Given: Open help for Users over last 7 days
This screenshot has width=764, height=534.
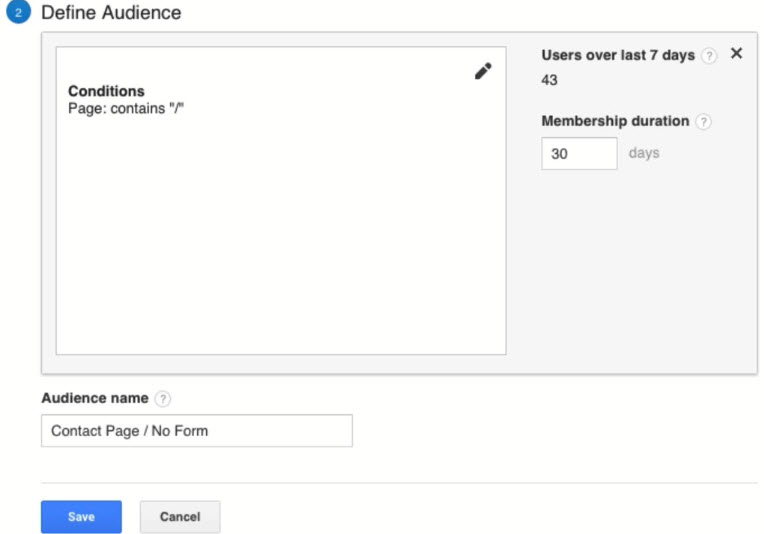Looking at the screenshot, I should (x=709, y=56).
